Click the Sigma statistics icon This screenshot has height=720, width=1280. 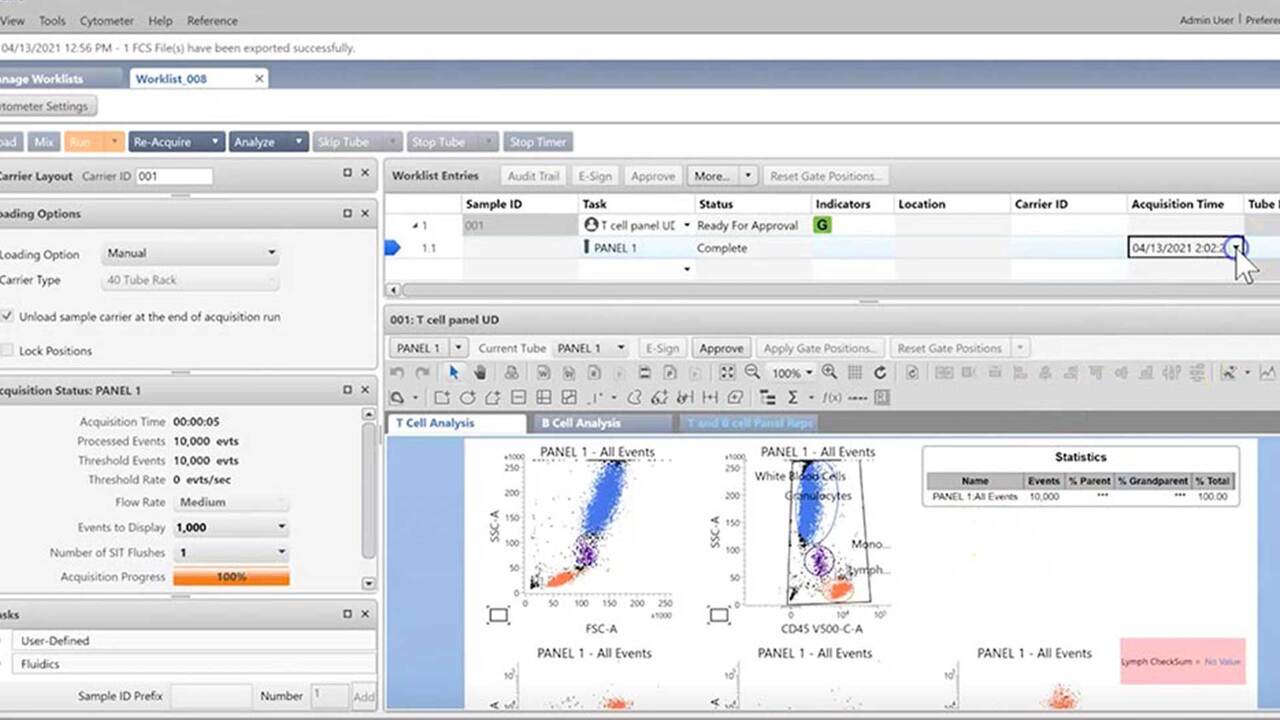coord(793,397)
